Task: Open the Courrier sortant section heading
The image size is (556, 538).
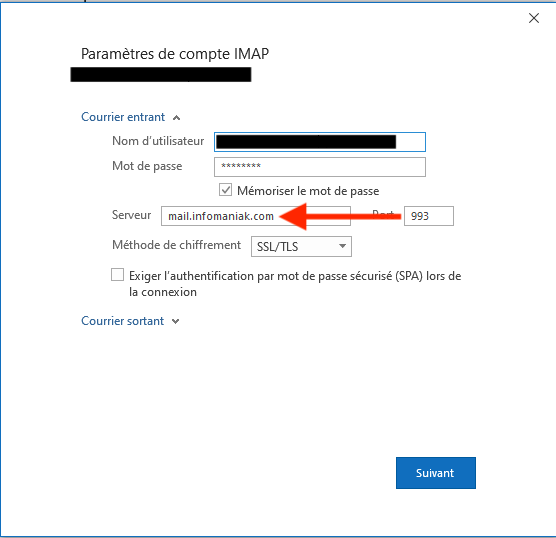Action: point(122,321)
